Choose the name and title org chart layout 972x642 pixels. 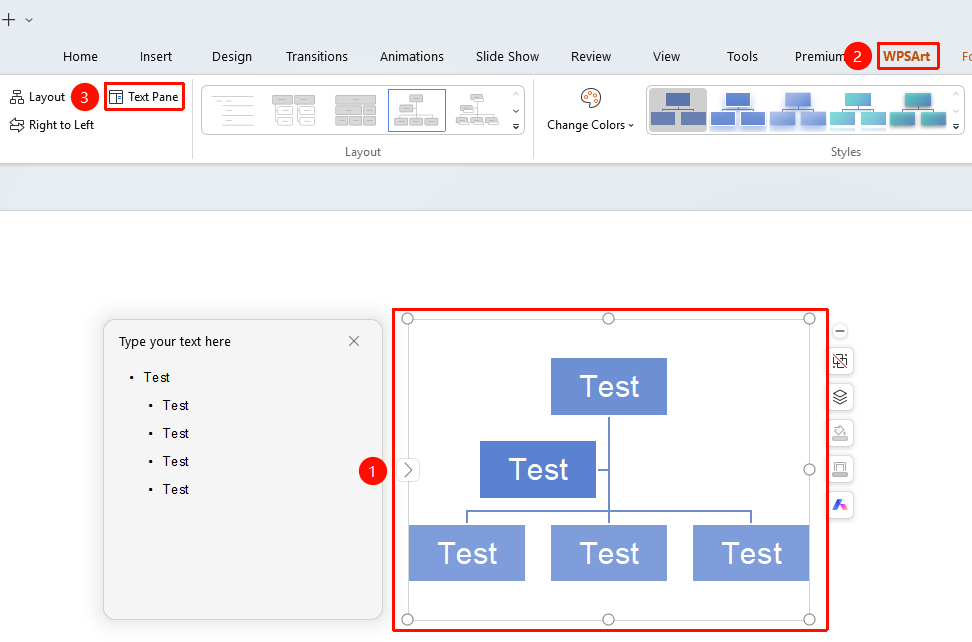[x=477, y=110]
